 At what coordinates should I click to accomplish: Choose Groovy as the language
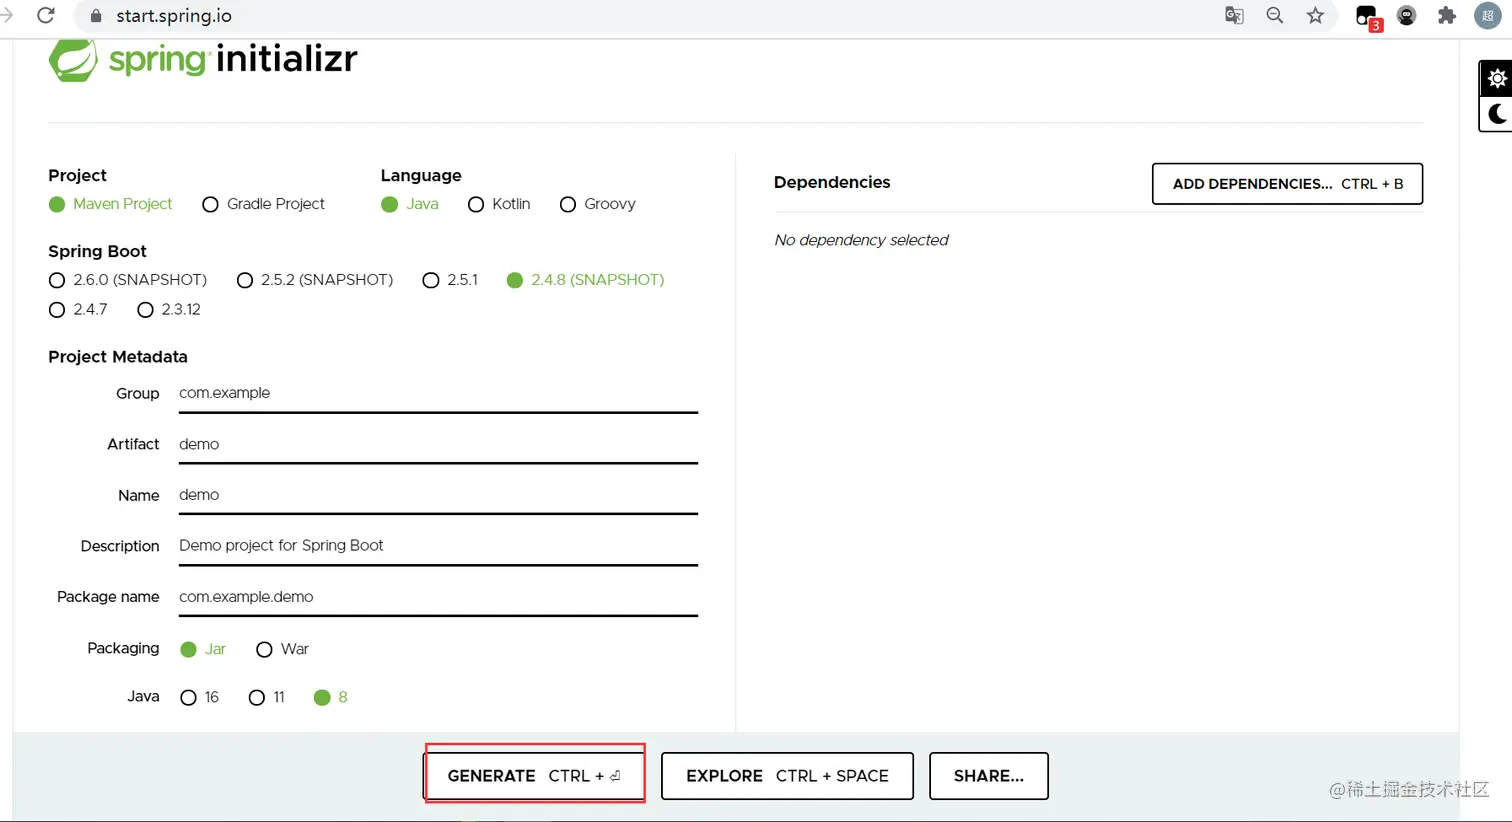click(x=598, y=204)
